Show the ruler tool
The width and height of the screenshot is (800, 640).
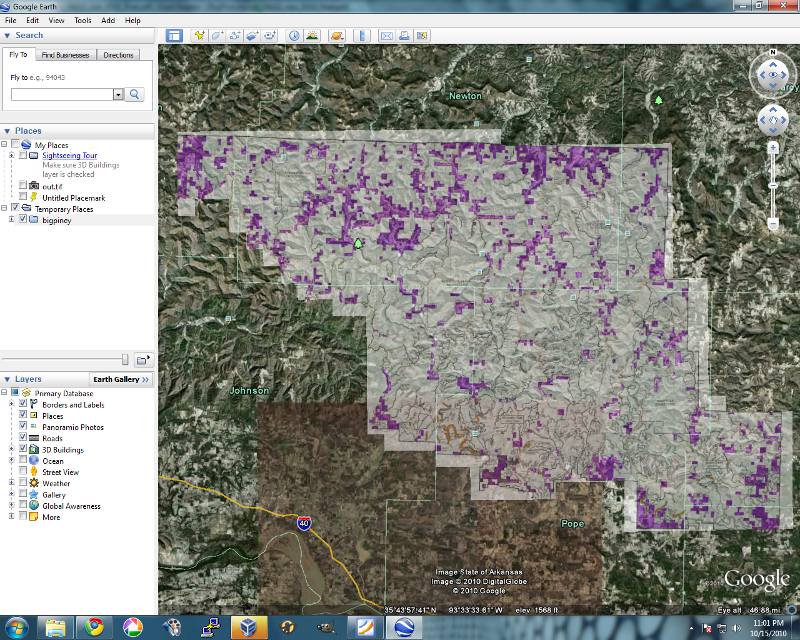pyautogui.click(x=362, y=36)
